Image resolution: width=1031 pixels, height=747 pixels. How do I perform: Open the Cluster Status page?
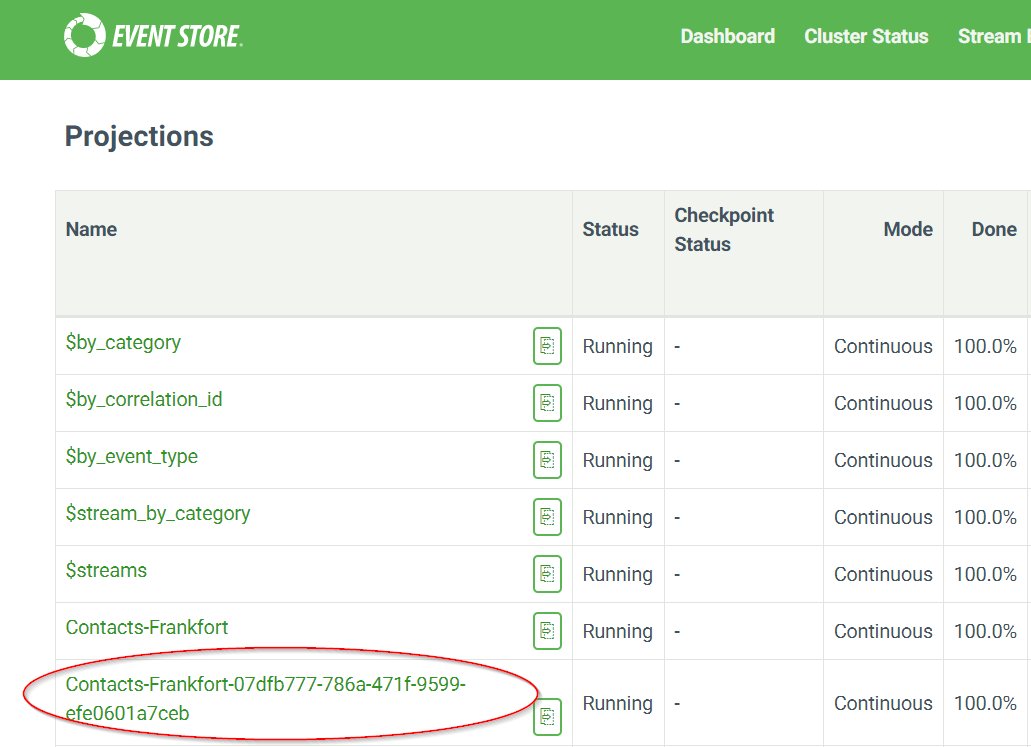point(866,36)
